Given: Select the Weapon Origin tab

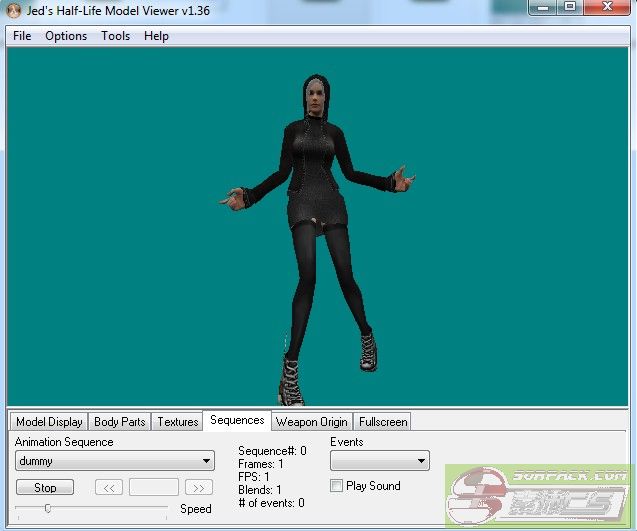Looking at the screenshot, I should (x=311, y=422).
